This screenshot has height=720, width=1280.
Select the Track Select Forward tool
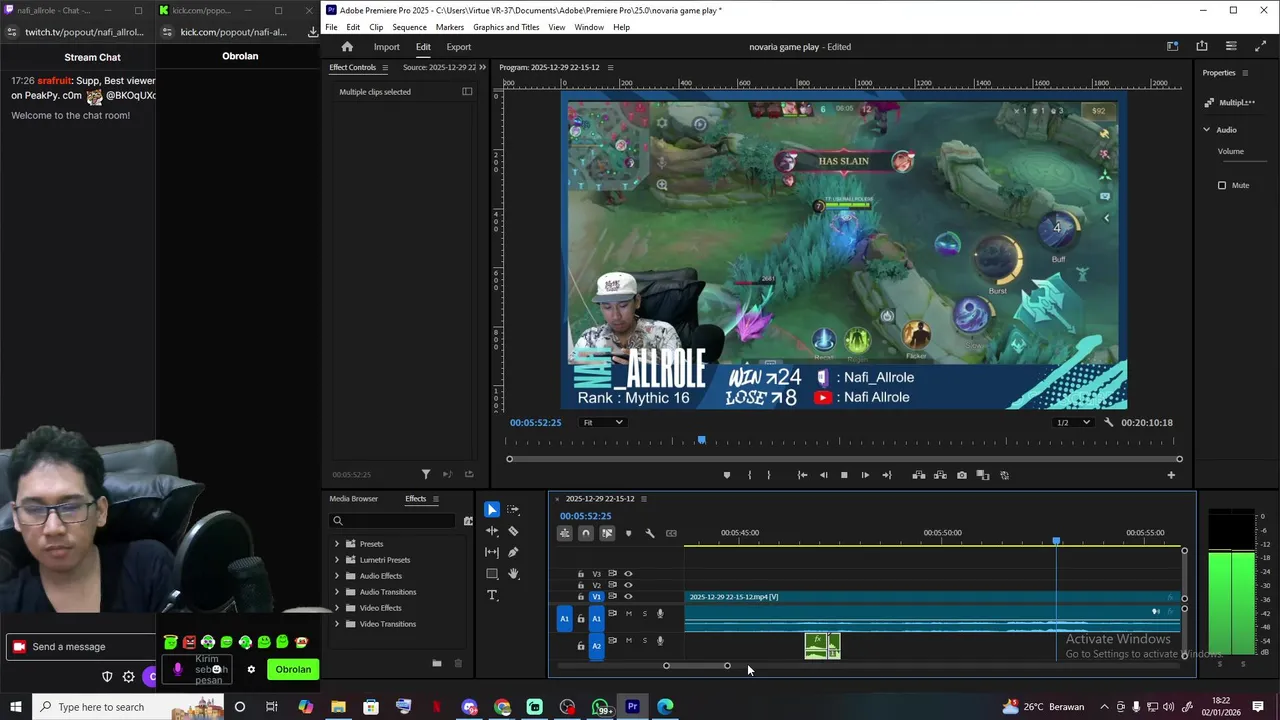click(x=513, y=510)
